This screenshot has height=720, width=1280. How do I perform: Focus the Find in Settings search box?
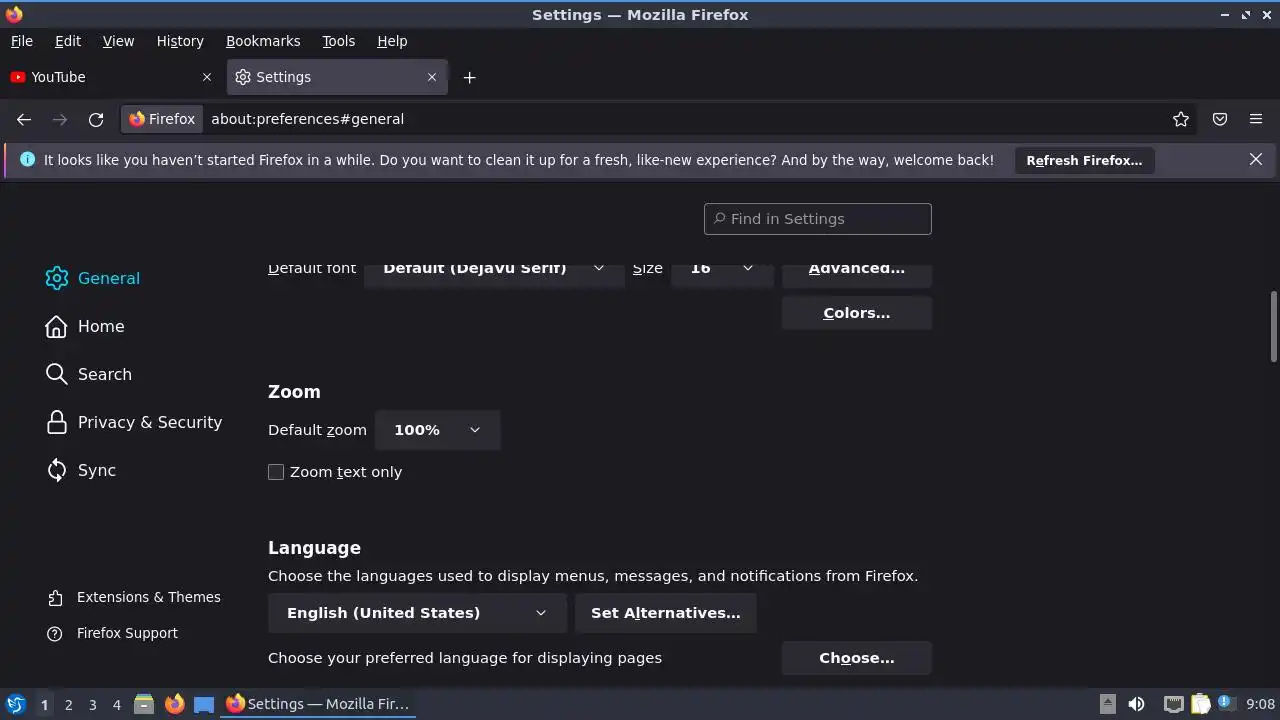tap(818, 219)
